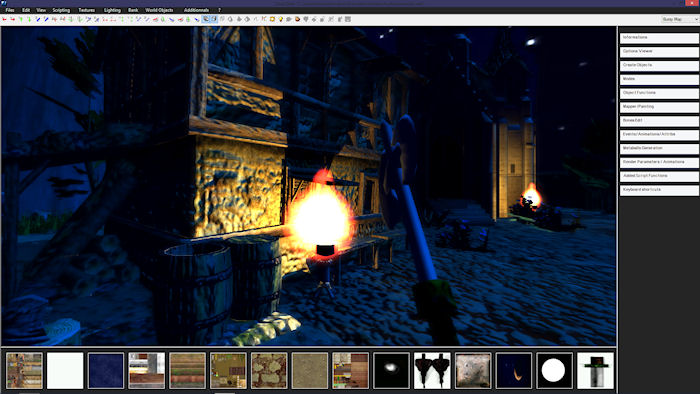Screen dimensions: 700x394
Task: Select the dark blue texture swatch
Action: point(106,370)
